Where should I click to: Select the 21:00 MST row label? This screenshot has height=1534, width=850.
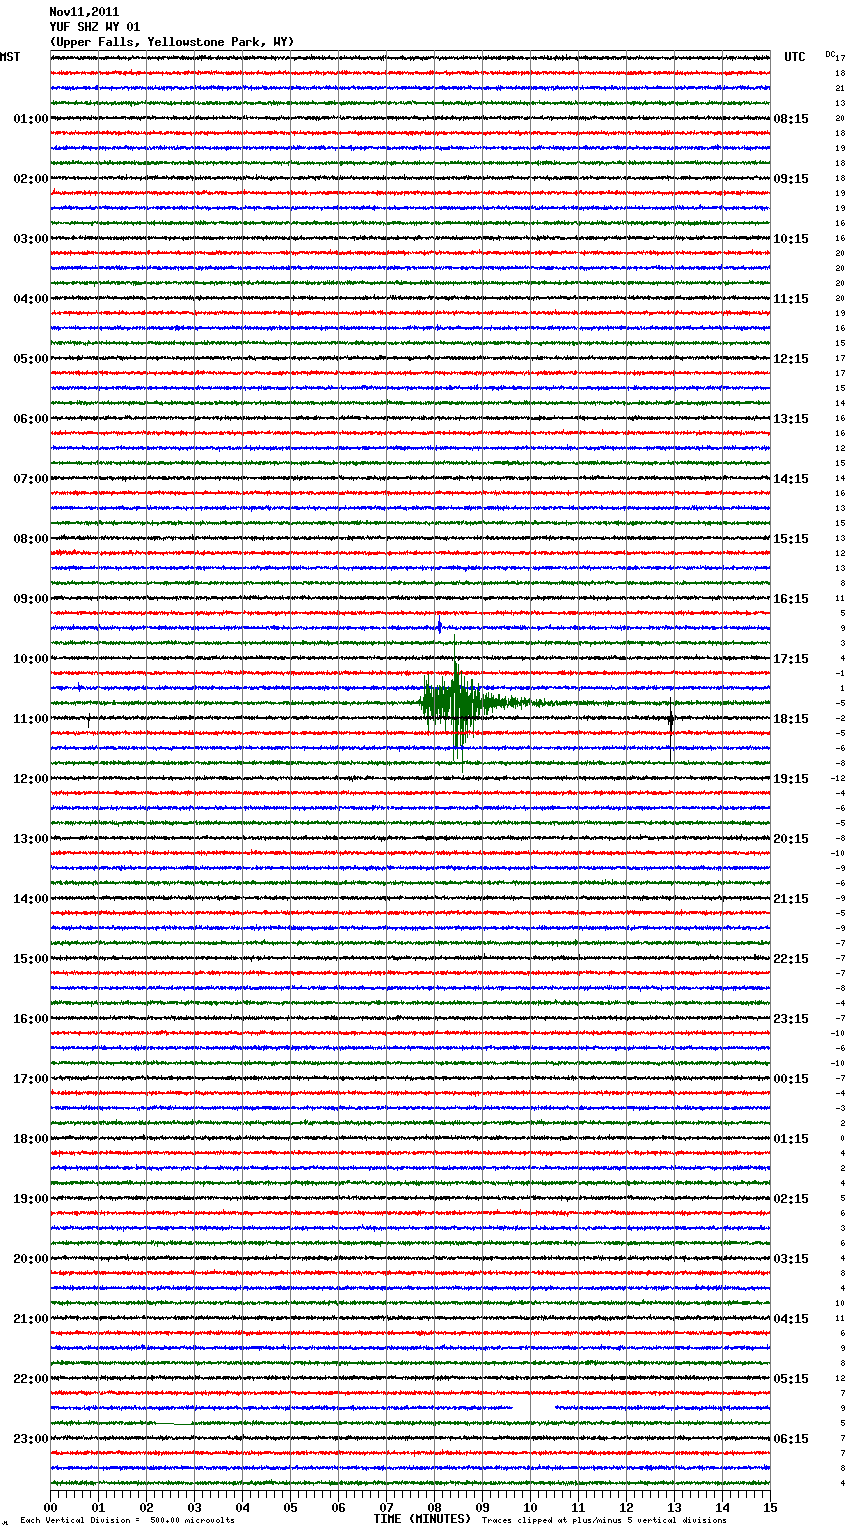coord(31,1319)
